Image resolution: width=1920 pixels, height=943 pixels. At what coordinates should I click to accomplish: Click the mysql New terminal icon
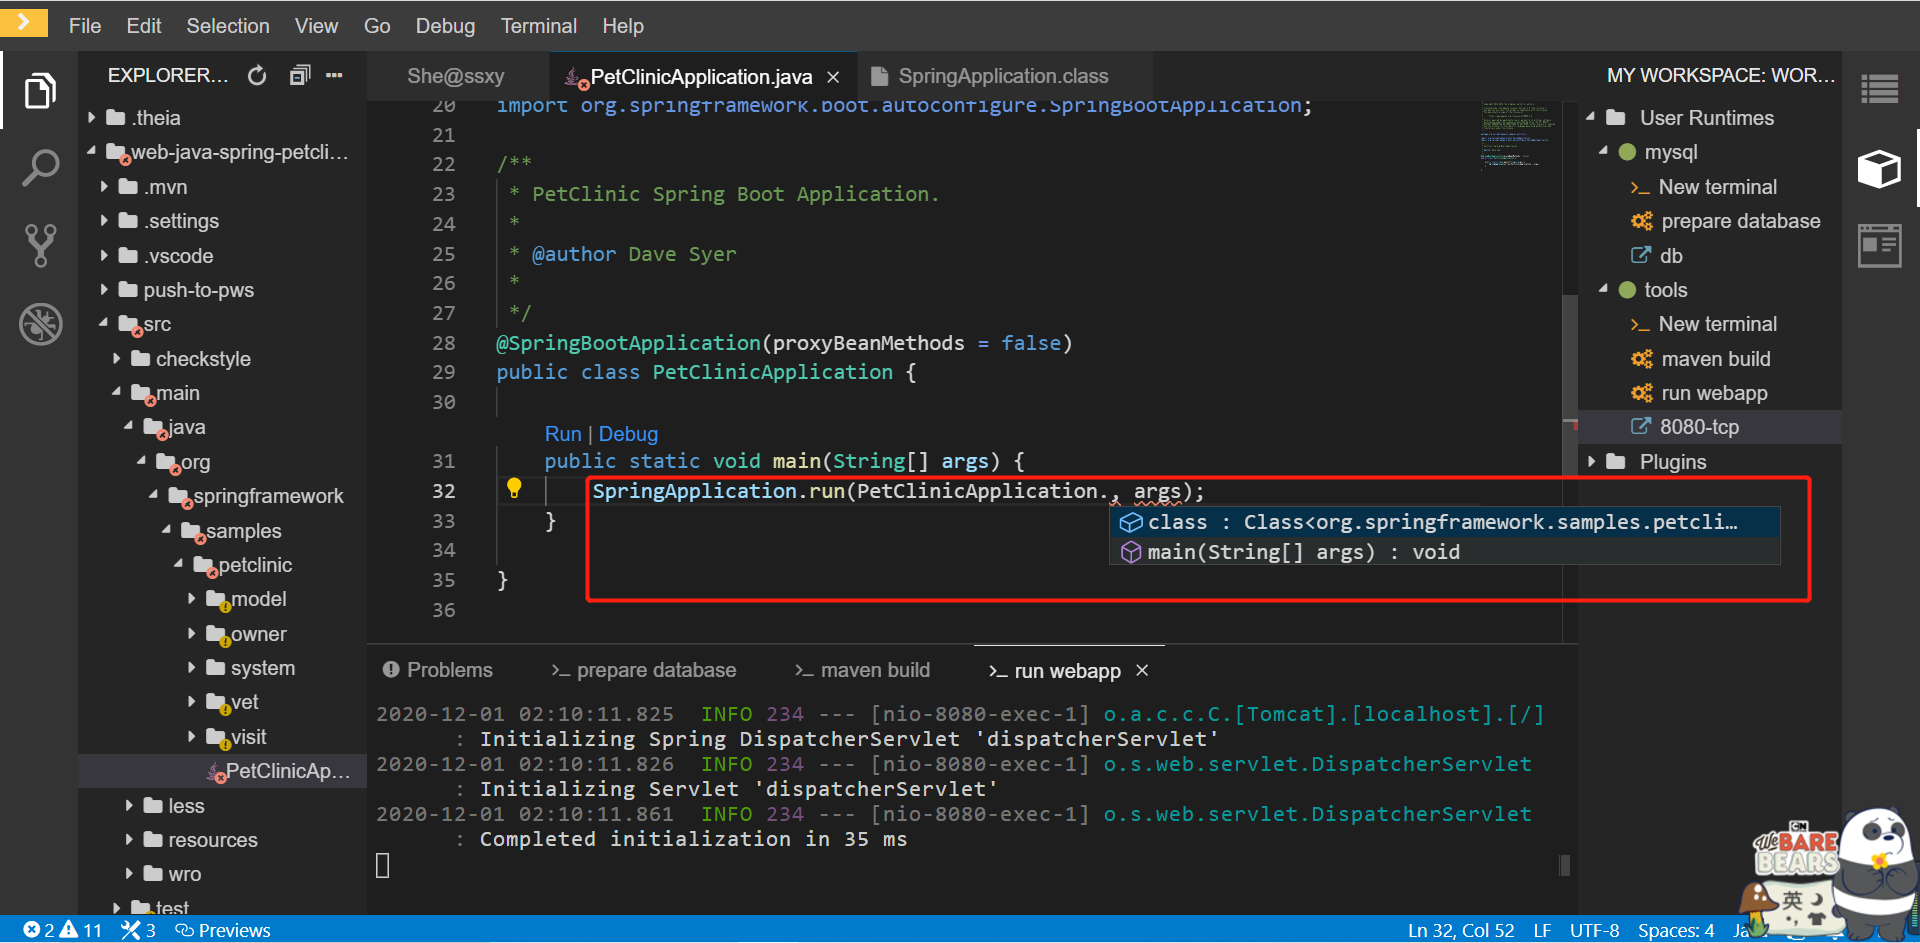tap(1640, 187)
